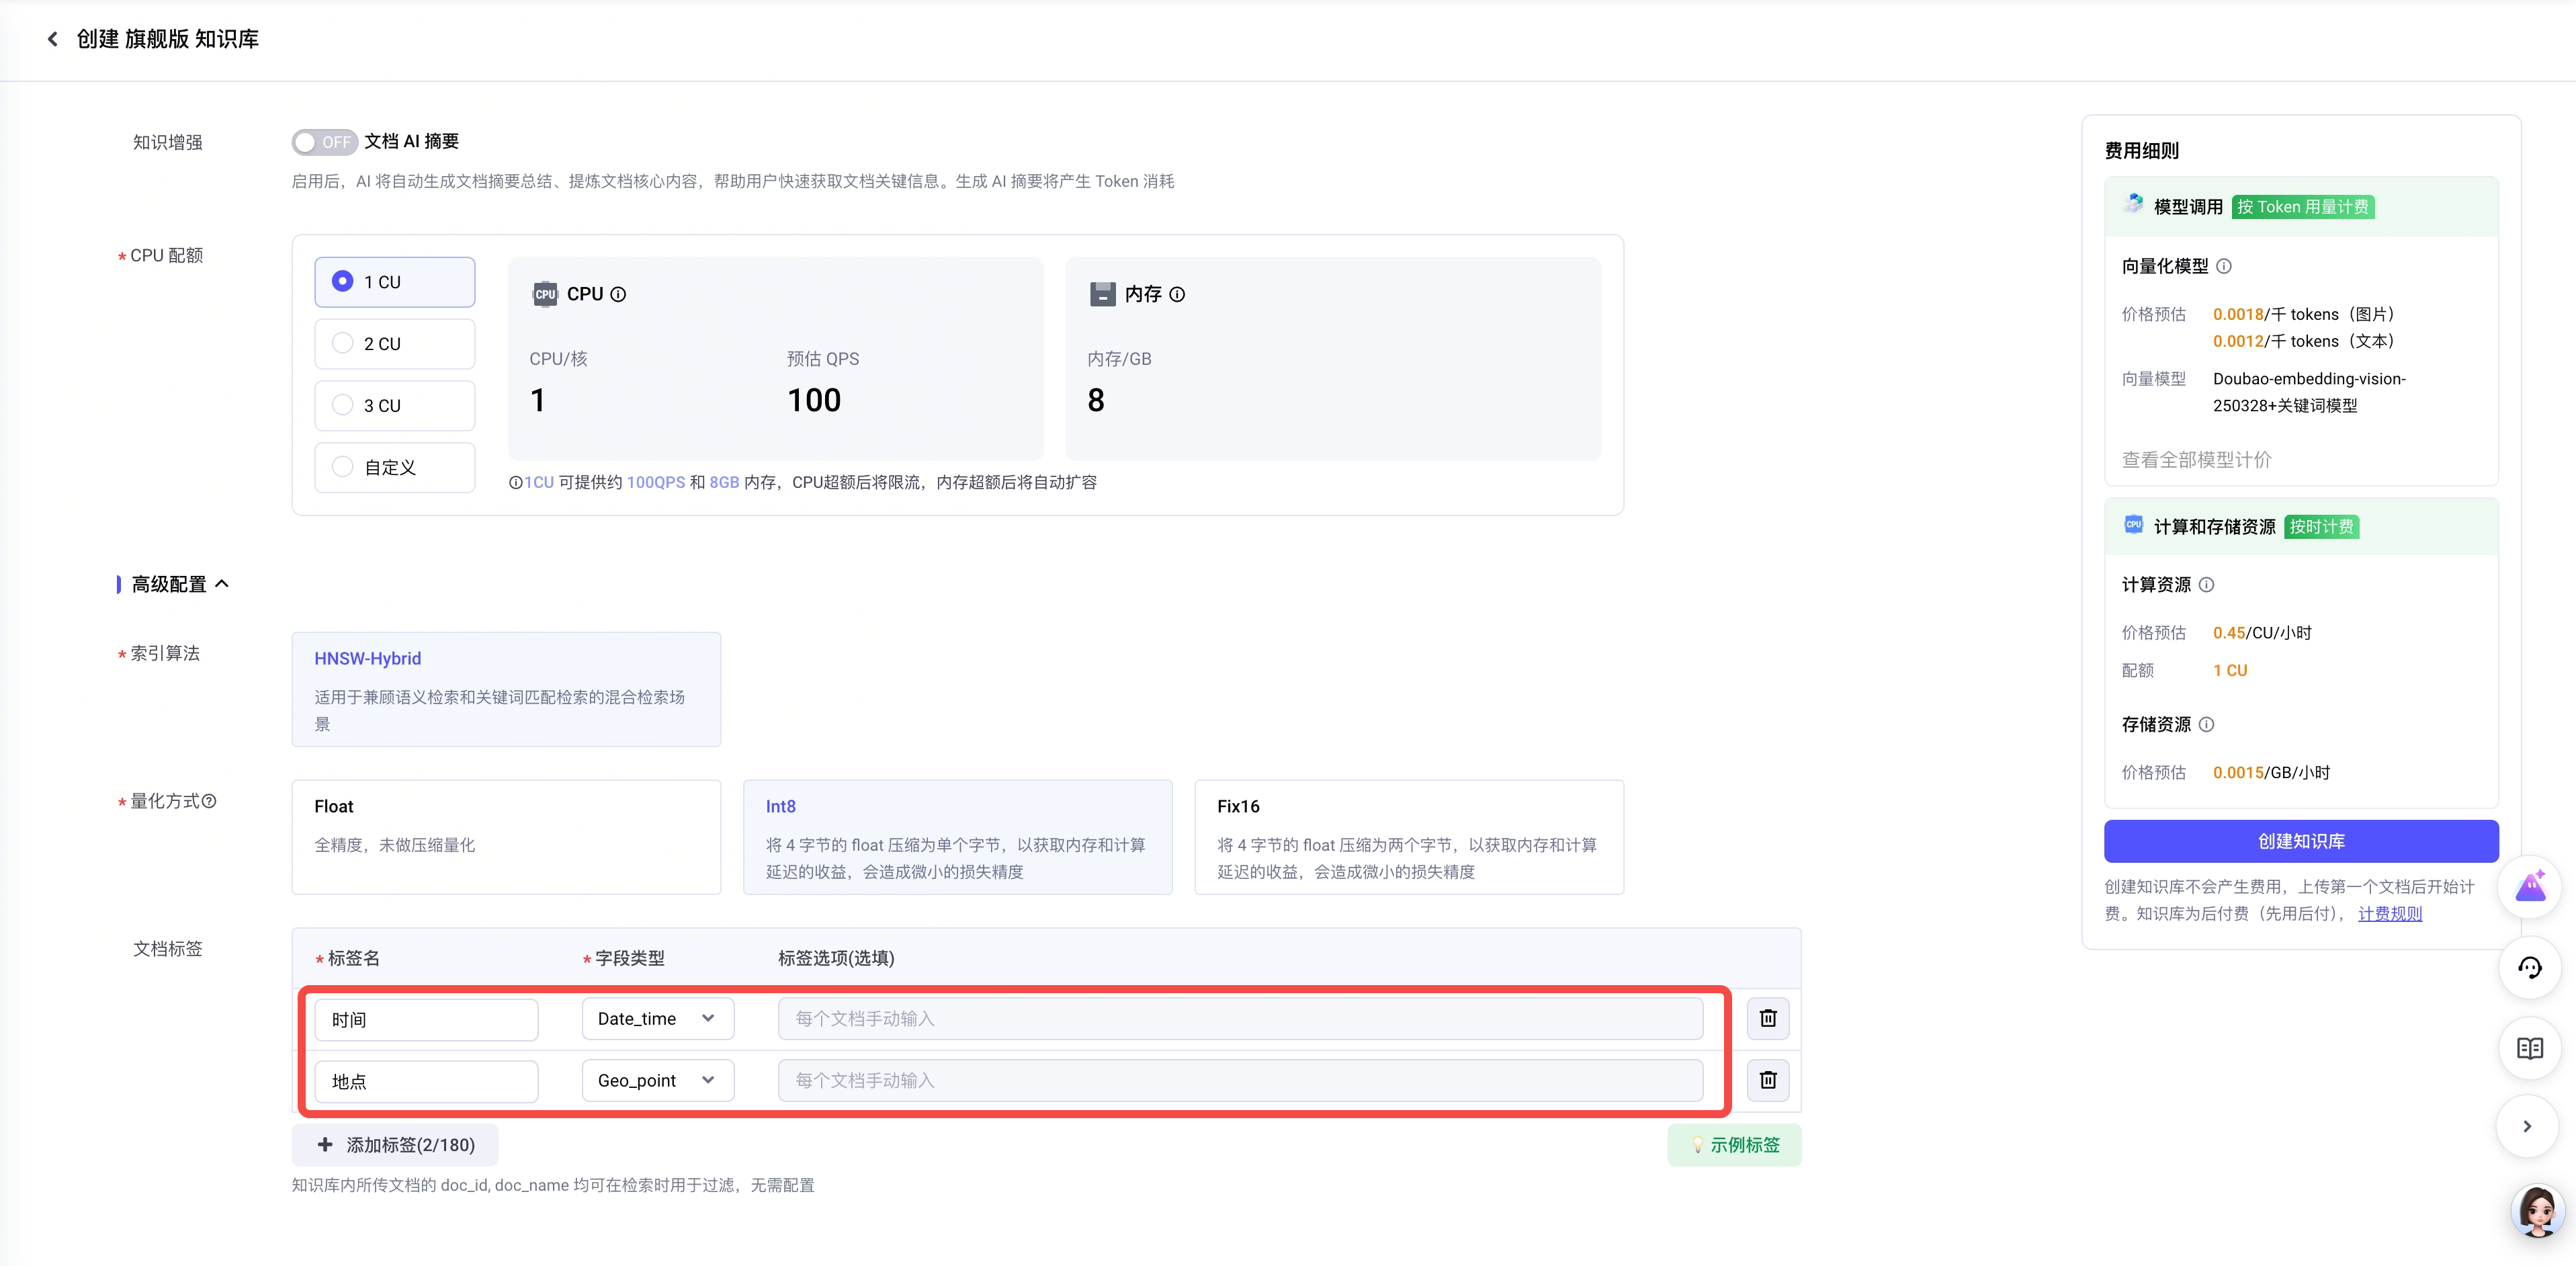Go back using the header arrow
The width and height of the screenshot is (2576, 1266).
(53, 39)
